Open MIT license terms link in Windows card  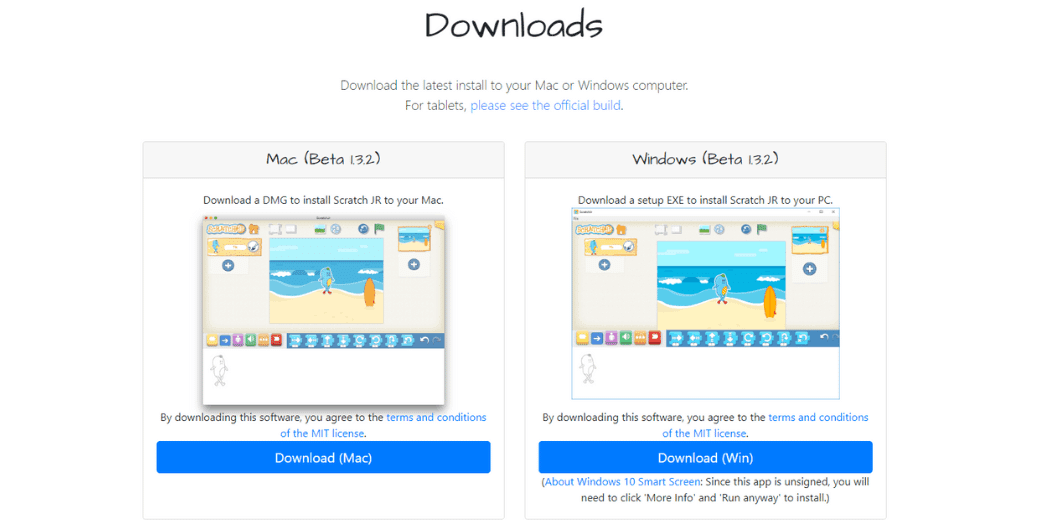click(x=765, y=425)
